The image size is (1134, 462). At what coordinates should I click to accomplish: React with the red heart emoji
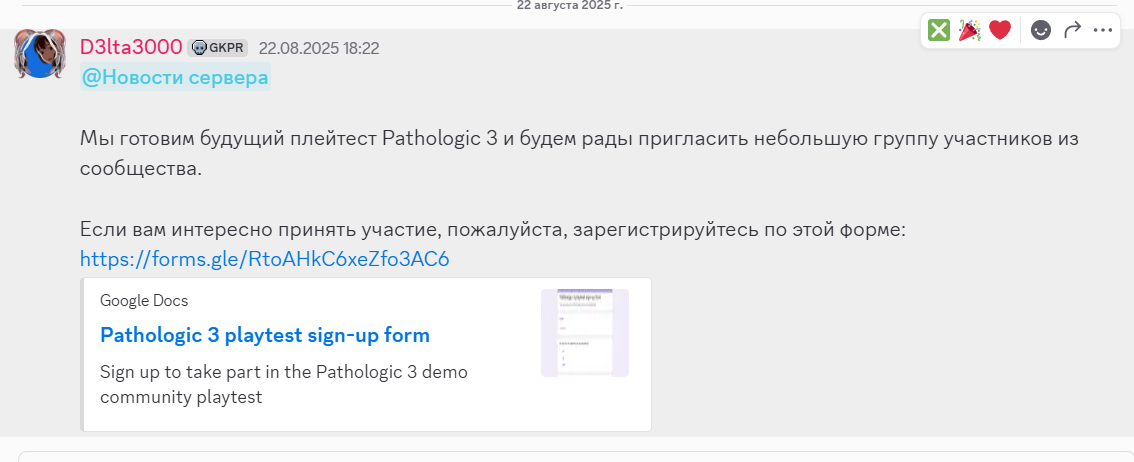(x=999, y=30)
